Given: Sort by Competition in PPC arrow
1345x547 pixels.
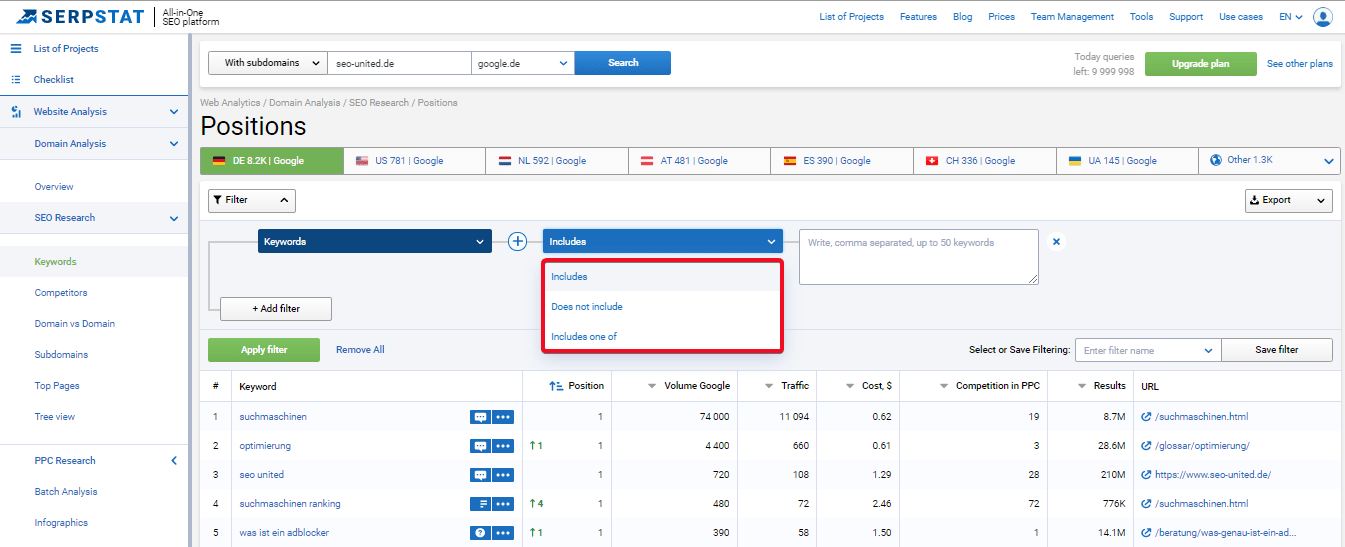Looking at the screenshot, I should point(944,386).
